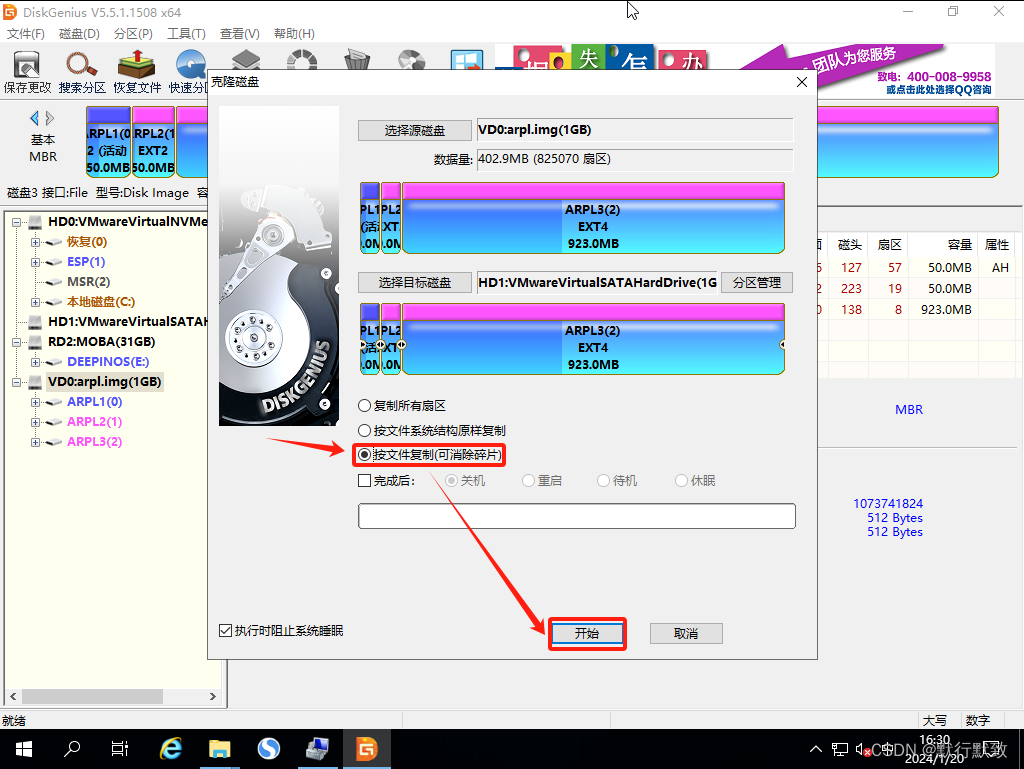Click the 1073741824 value text
Image resolution: width=1024 pixels, height=769 pixels.
pos(888,503)
